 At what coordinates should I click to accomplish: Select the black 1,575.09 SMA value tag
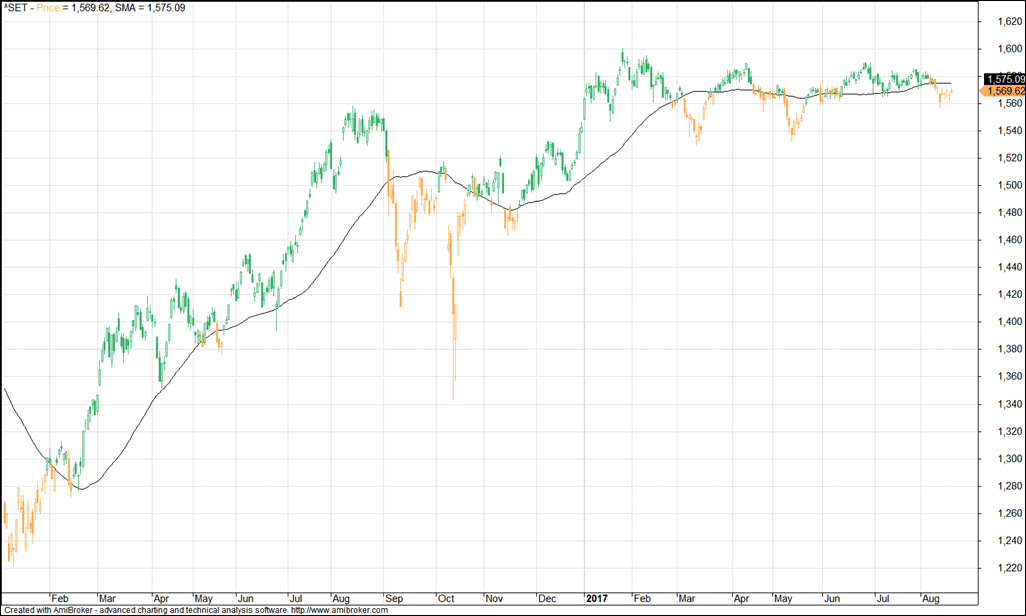(1004, 78)
